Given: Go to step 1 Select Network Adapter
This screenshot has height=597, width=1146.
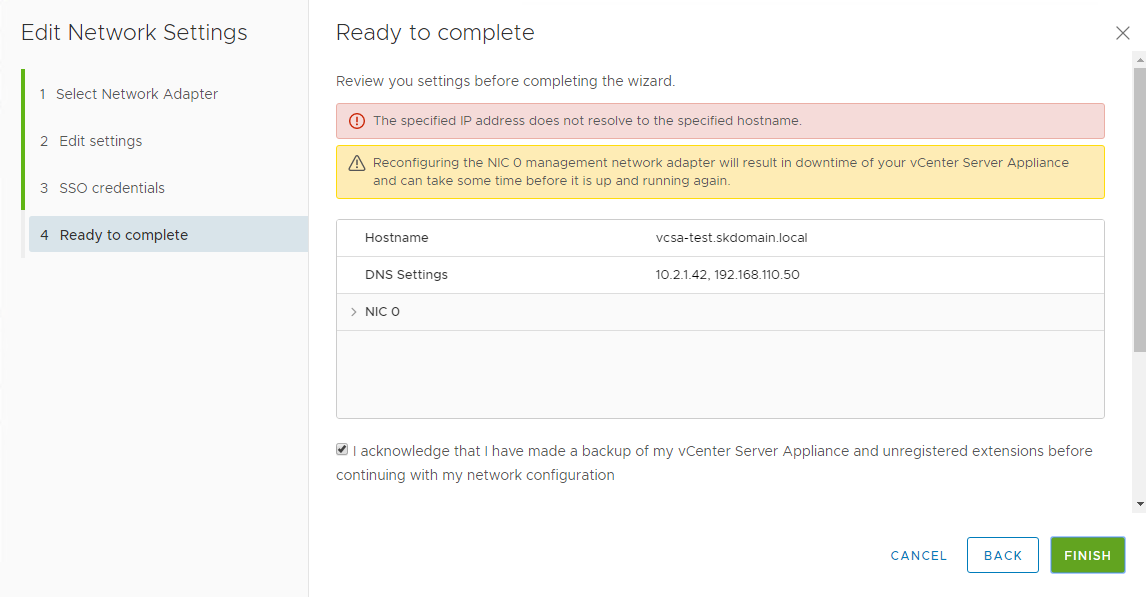Looking at the screenshot, I should tap(129, 94).
